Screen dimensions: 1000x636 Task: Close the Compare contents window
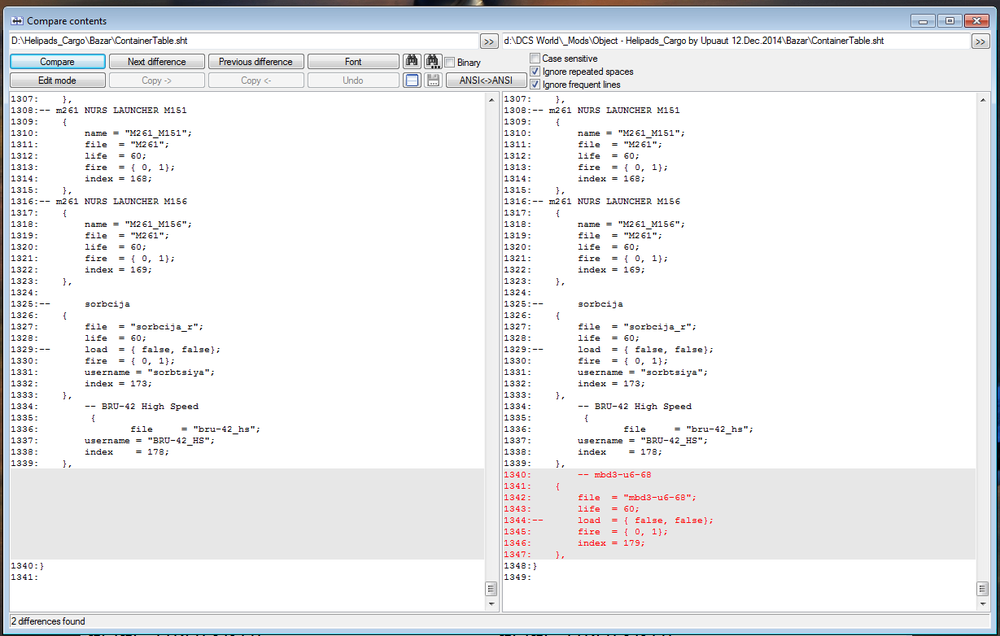coord(976,20)
